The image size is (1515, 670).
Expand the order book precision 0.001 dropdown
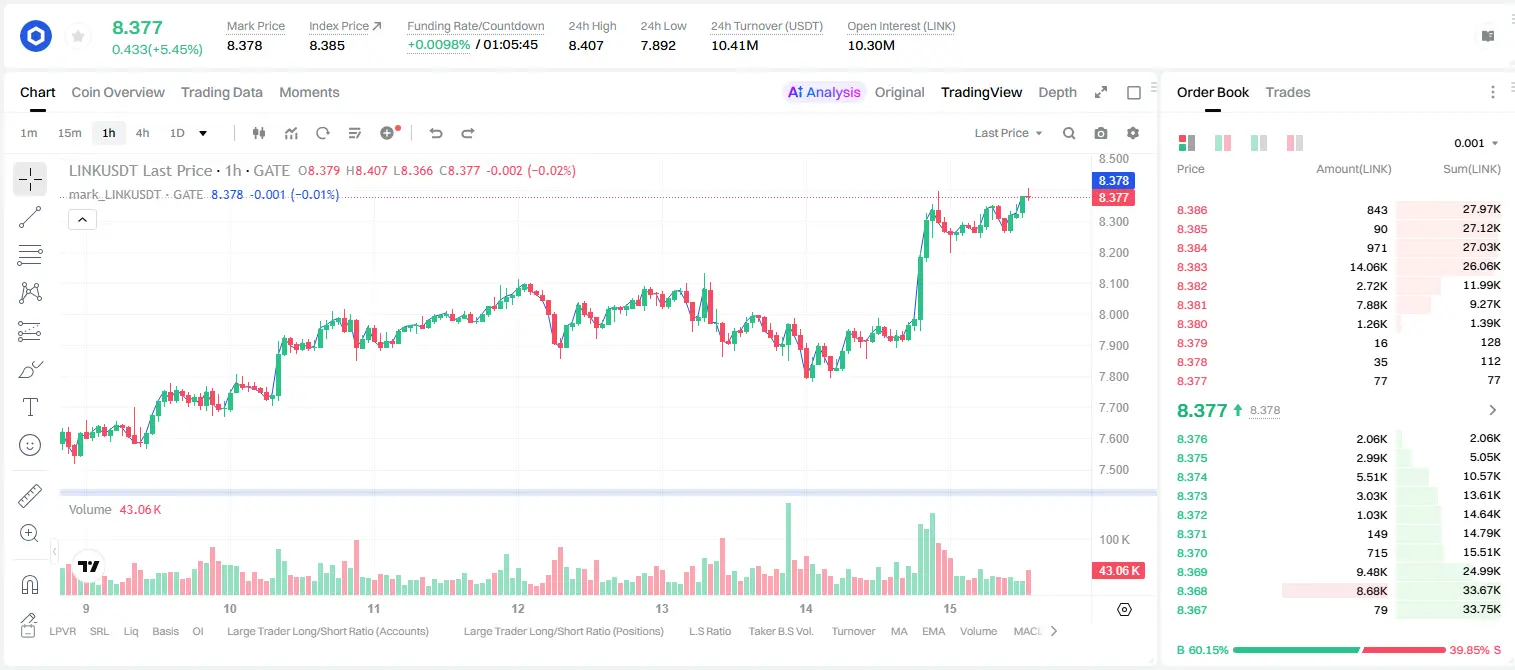click(x=1476, y=143)
